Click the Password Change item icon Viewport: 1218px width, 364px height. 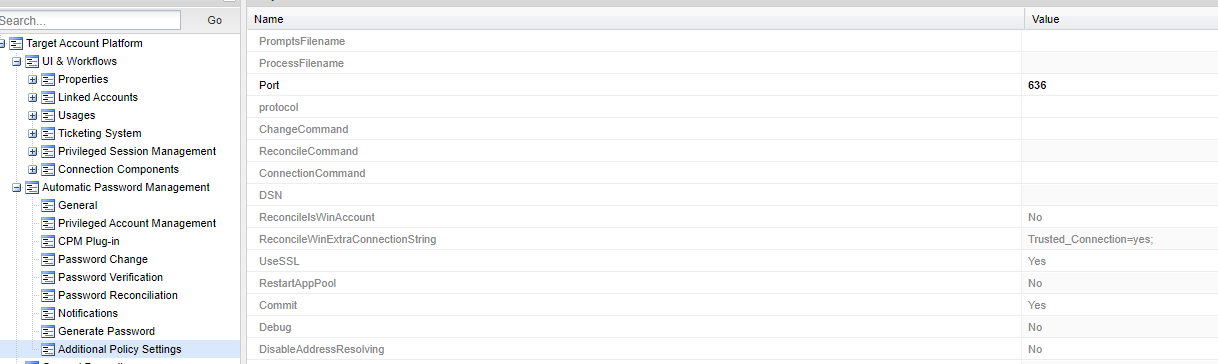click(x=48, y=259)
